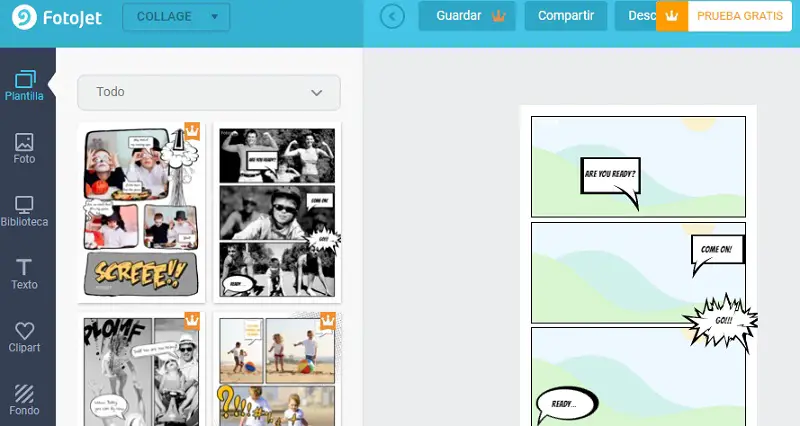Choose the SCREEE comic template
800x426 pixels.
[141, 212]
